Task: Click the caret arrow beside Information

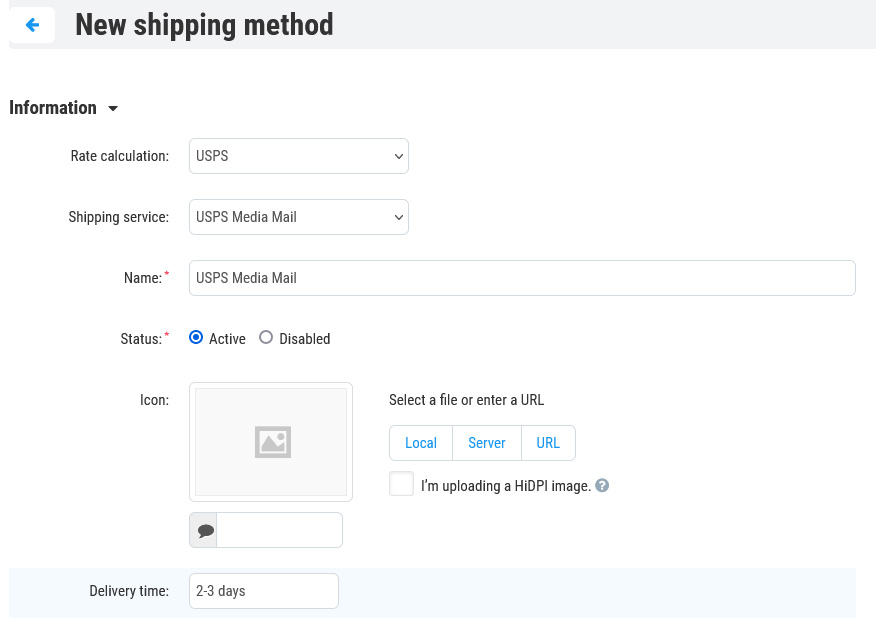Action: click(112, 108)
